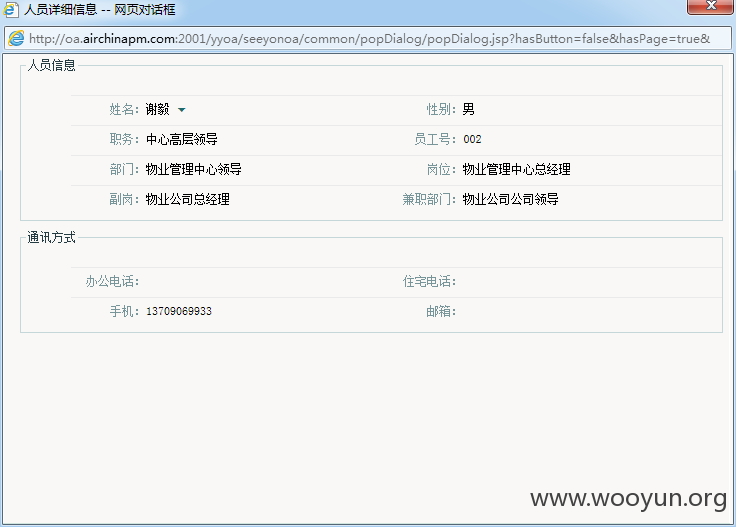Click position value 物业管理中心总经理
Screen dimensions: 736x527
point(516,169)
